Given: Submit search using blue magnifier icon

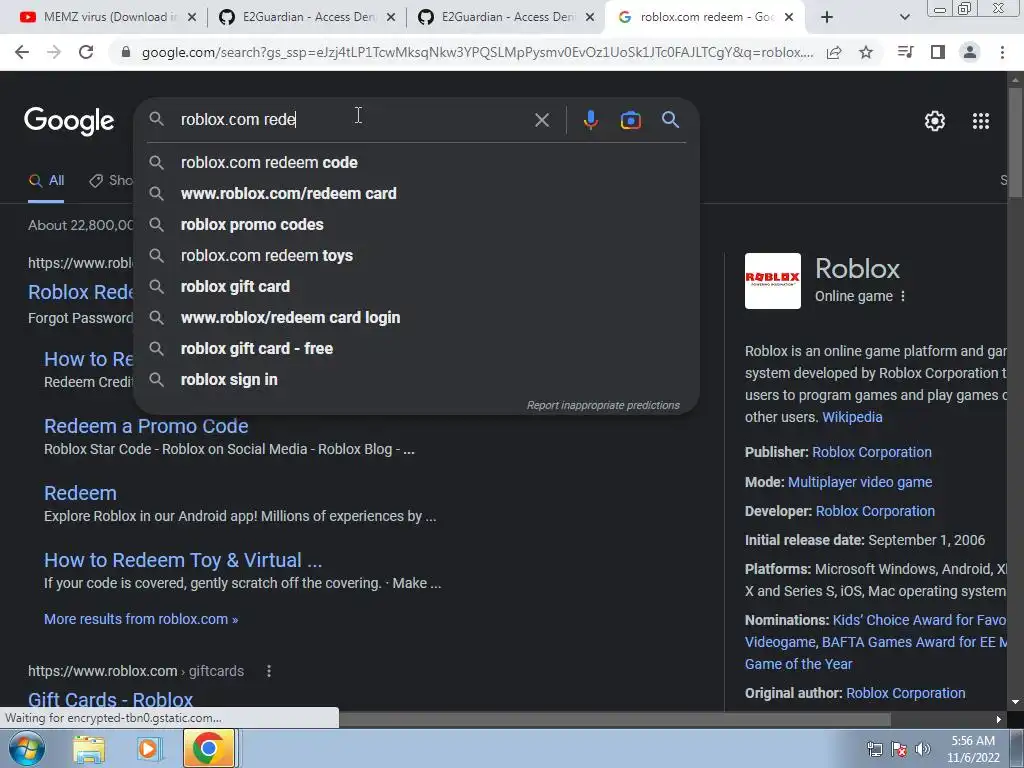Looking at the screenshot, I should (x=671, y=120).
